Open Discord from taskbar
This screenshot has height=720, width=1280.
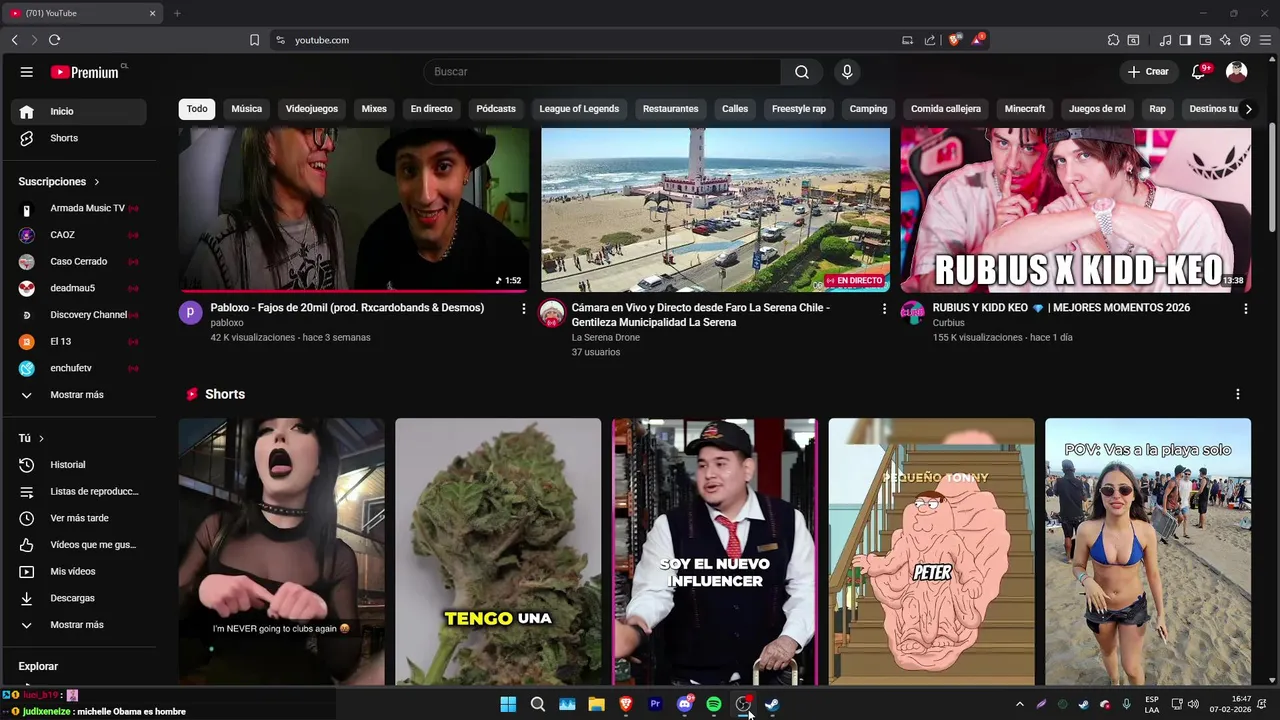click(x=685, y=704)
